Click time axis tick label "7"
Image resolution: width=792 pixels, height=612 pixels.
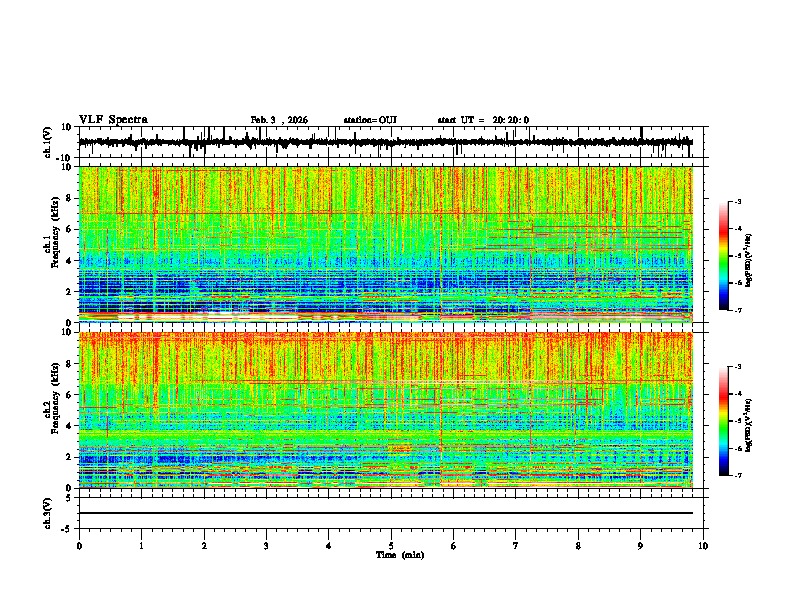pos(516,546)
